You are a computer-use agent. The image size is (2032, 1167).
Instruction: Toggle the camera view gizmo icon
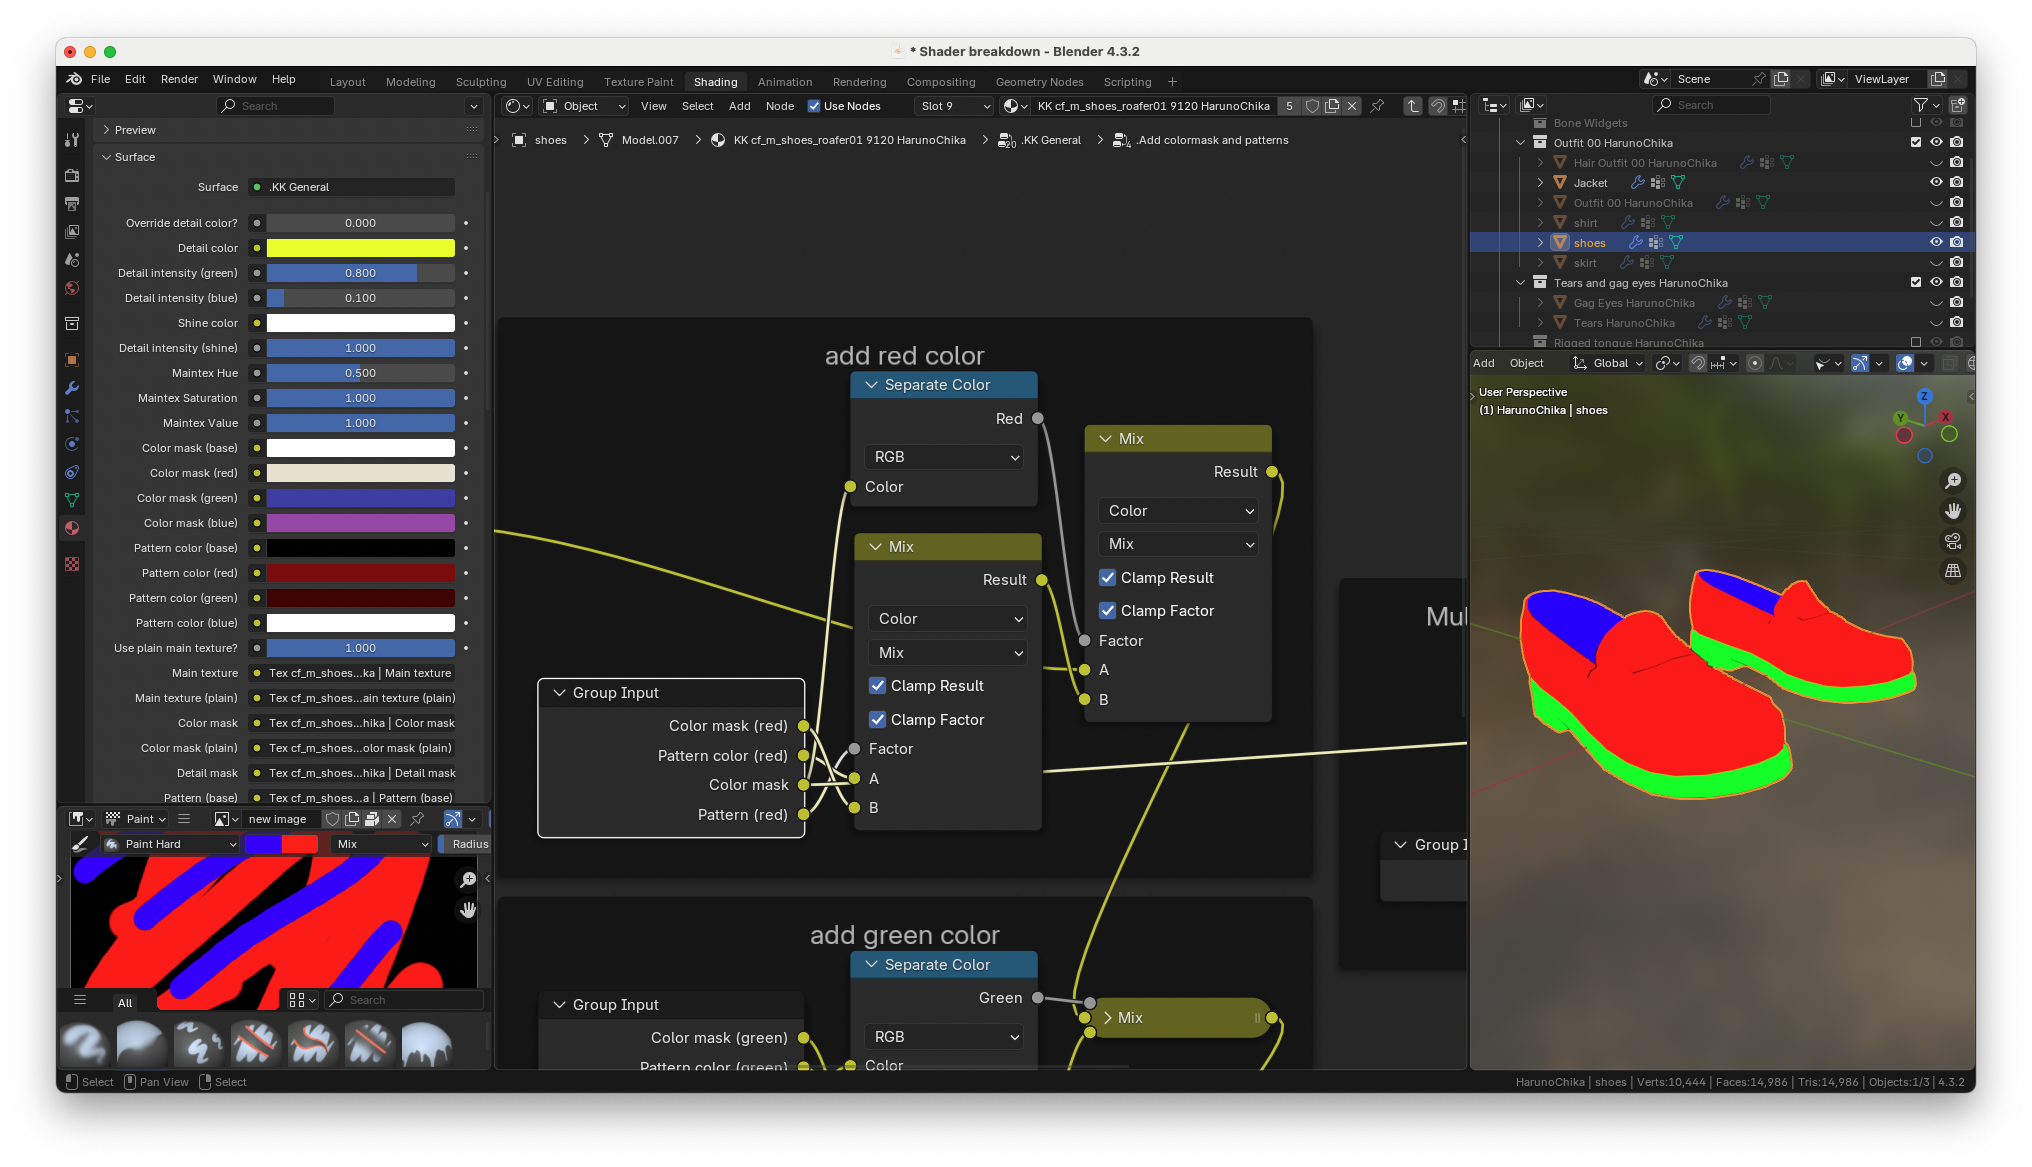point(1952,541)
